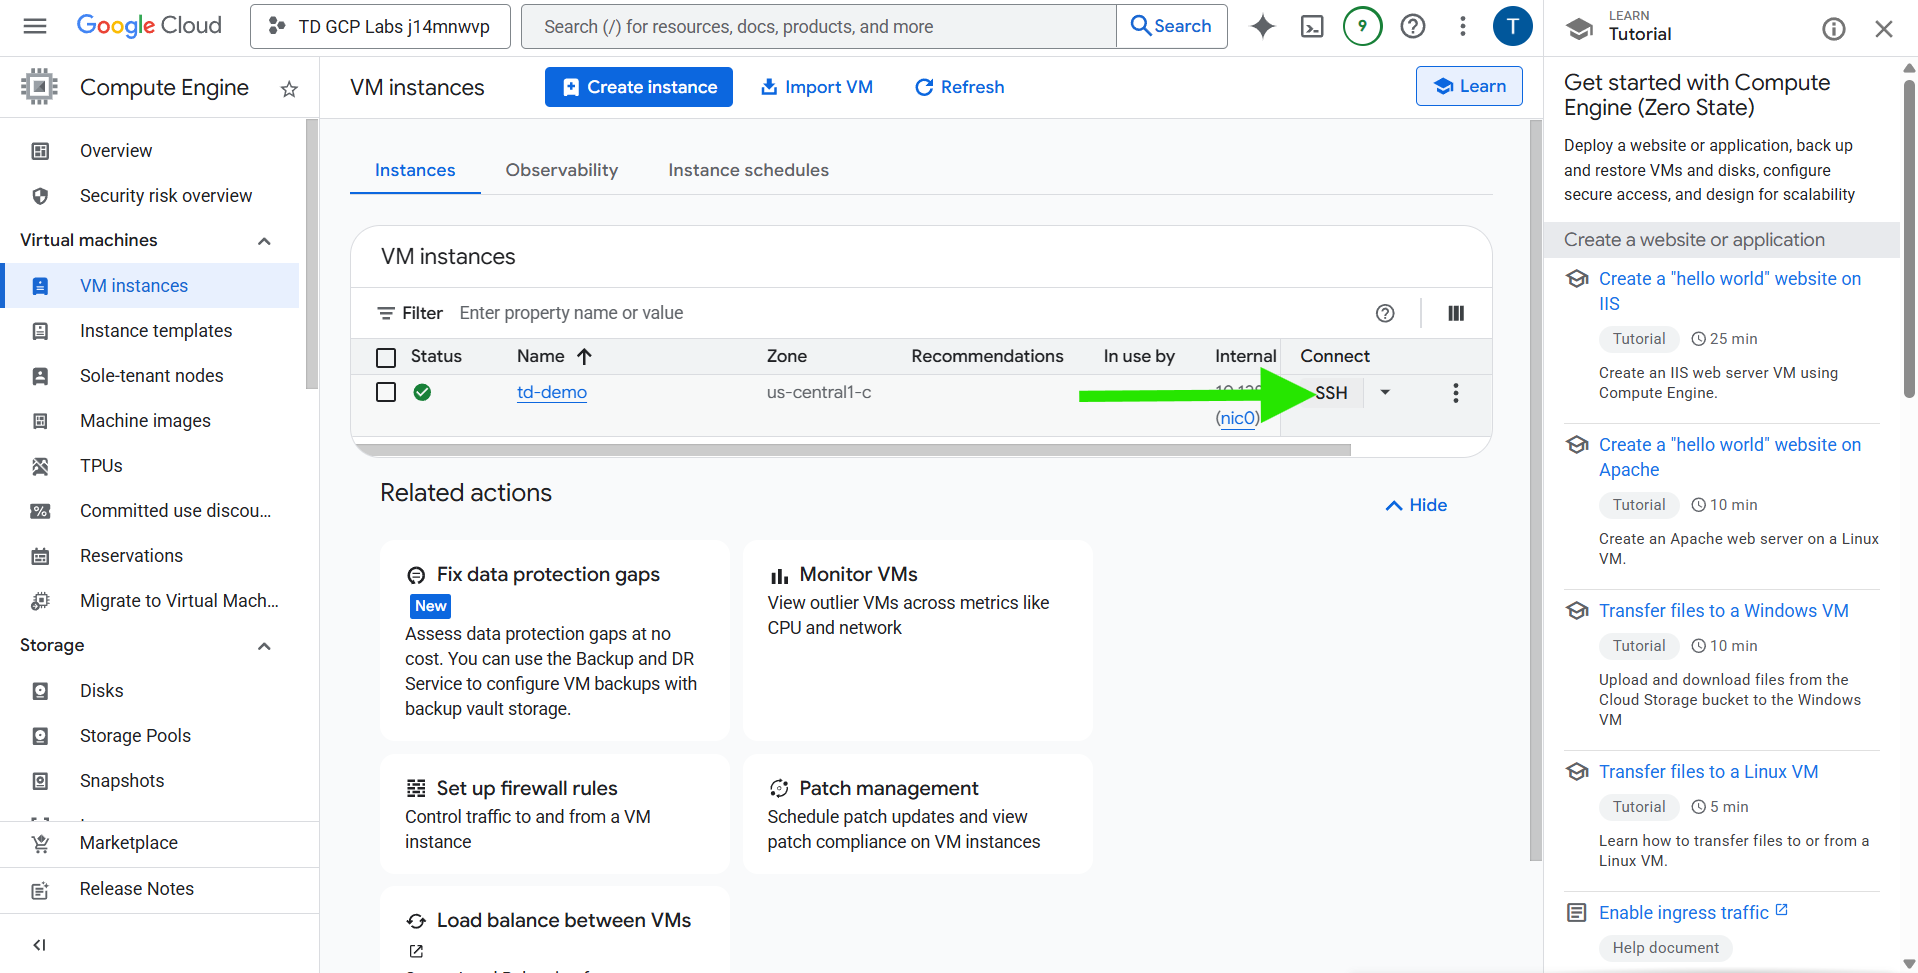Pin Compute Engine using the star icon

pos(288,88)
